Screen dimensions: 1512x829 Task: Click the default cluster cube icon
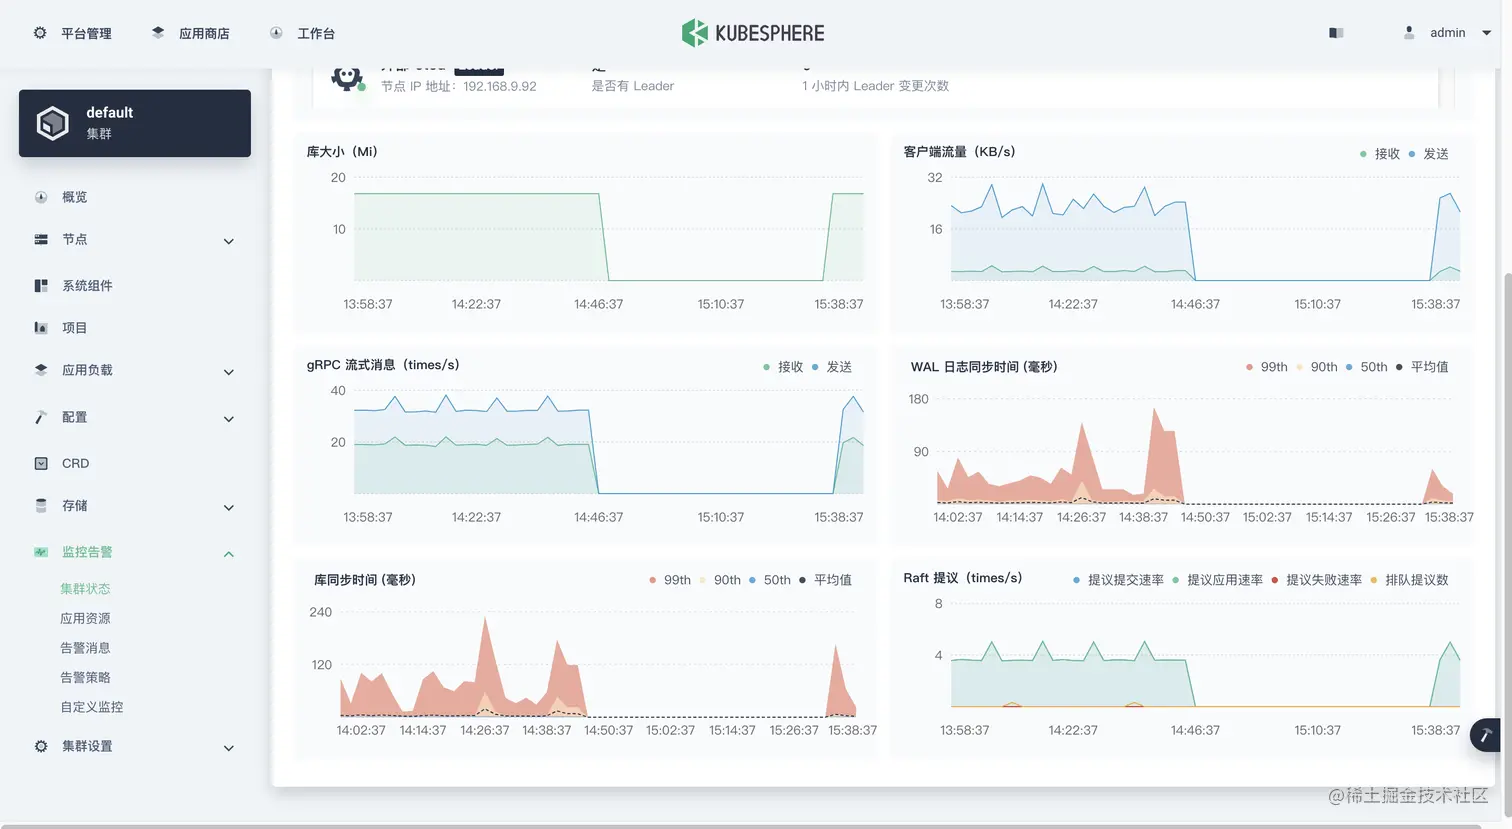pos(52,123)
